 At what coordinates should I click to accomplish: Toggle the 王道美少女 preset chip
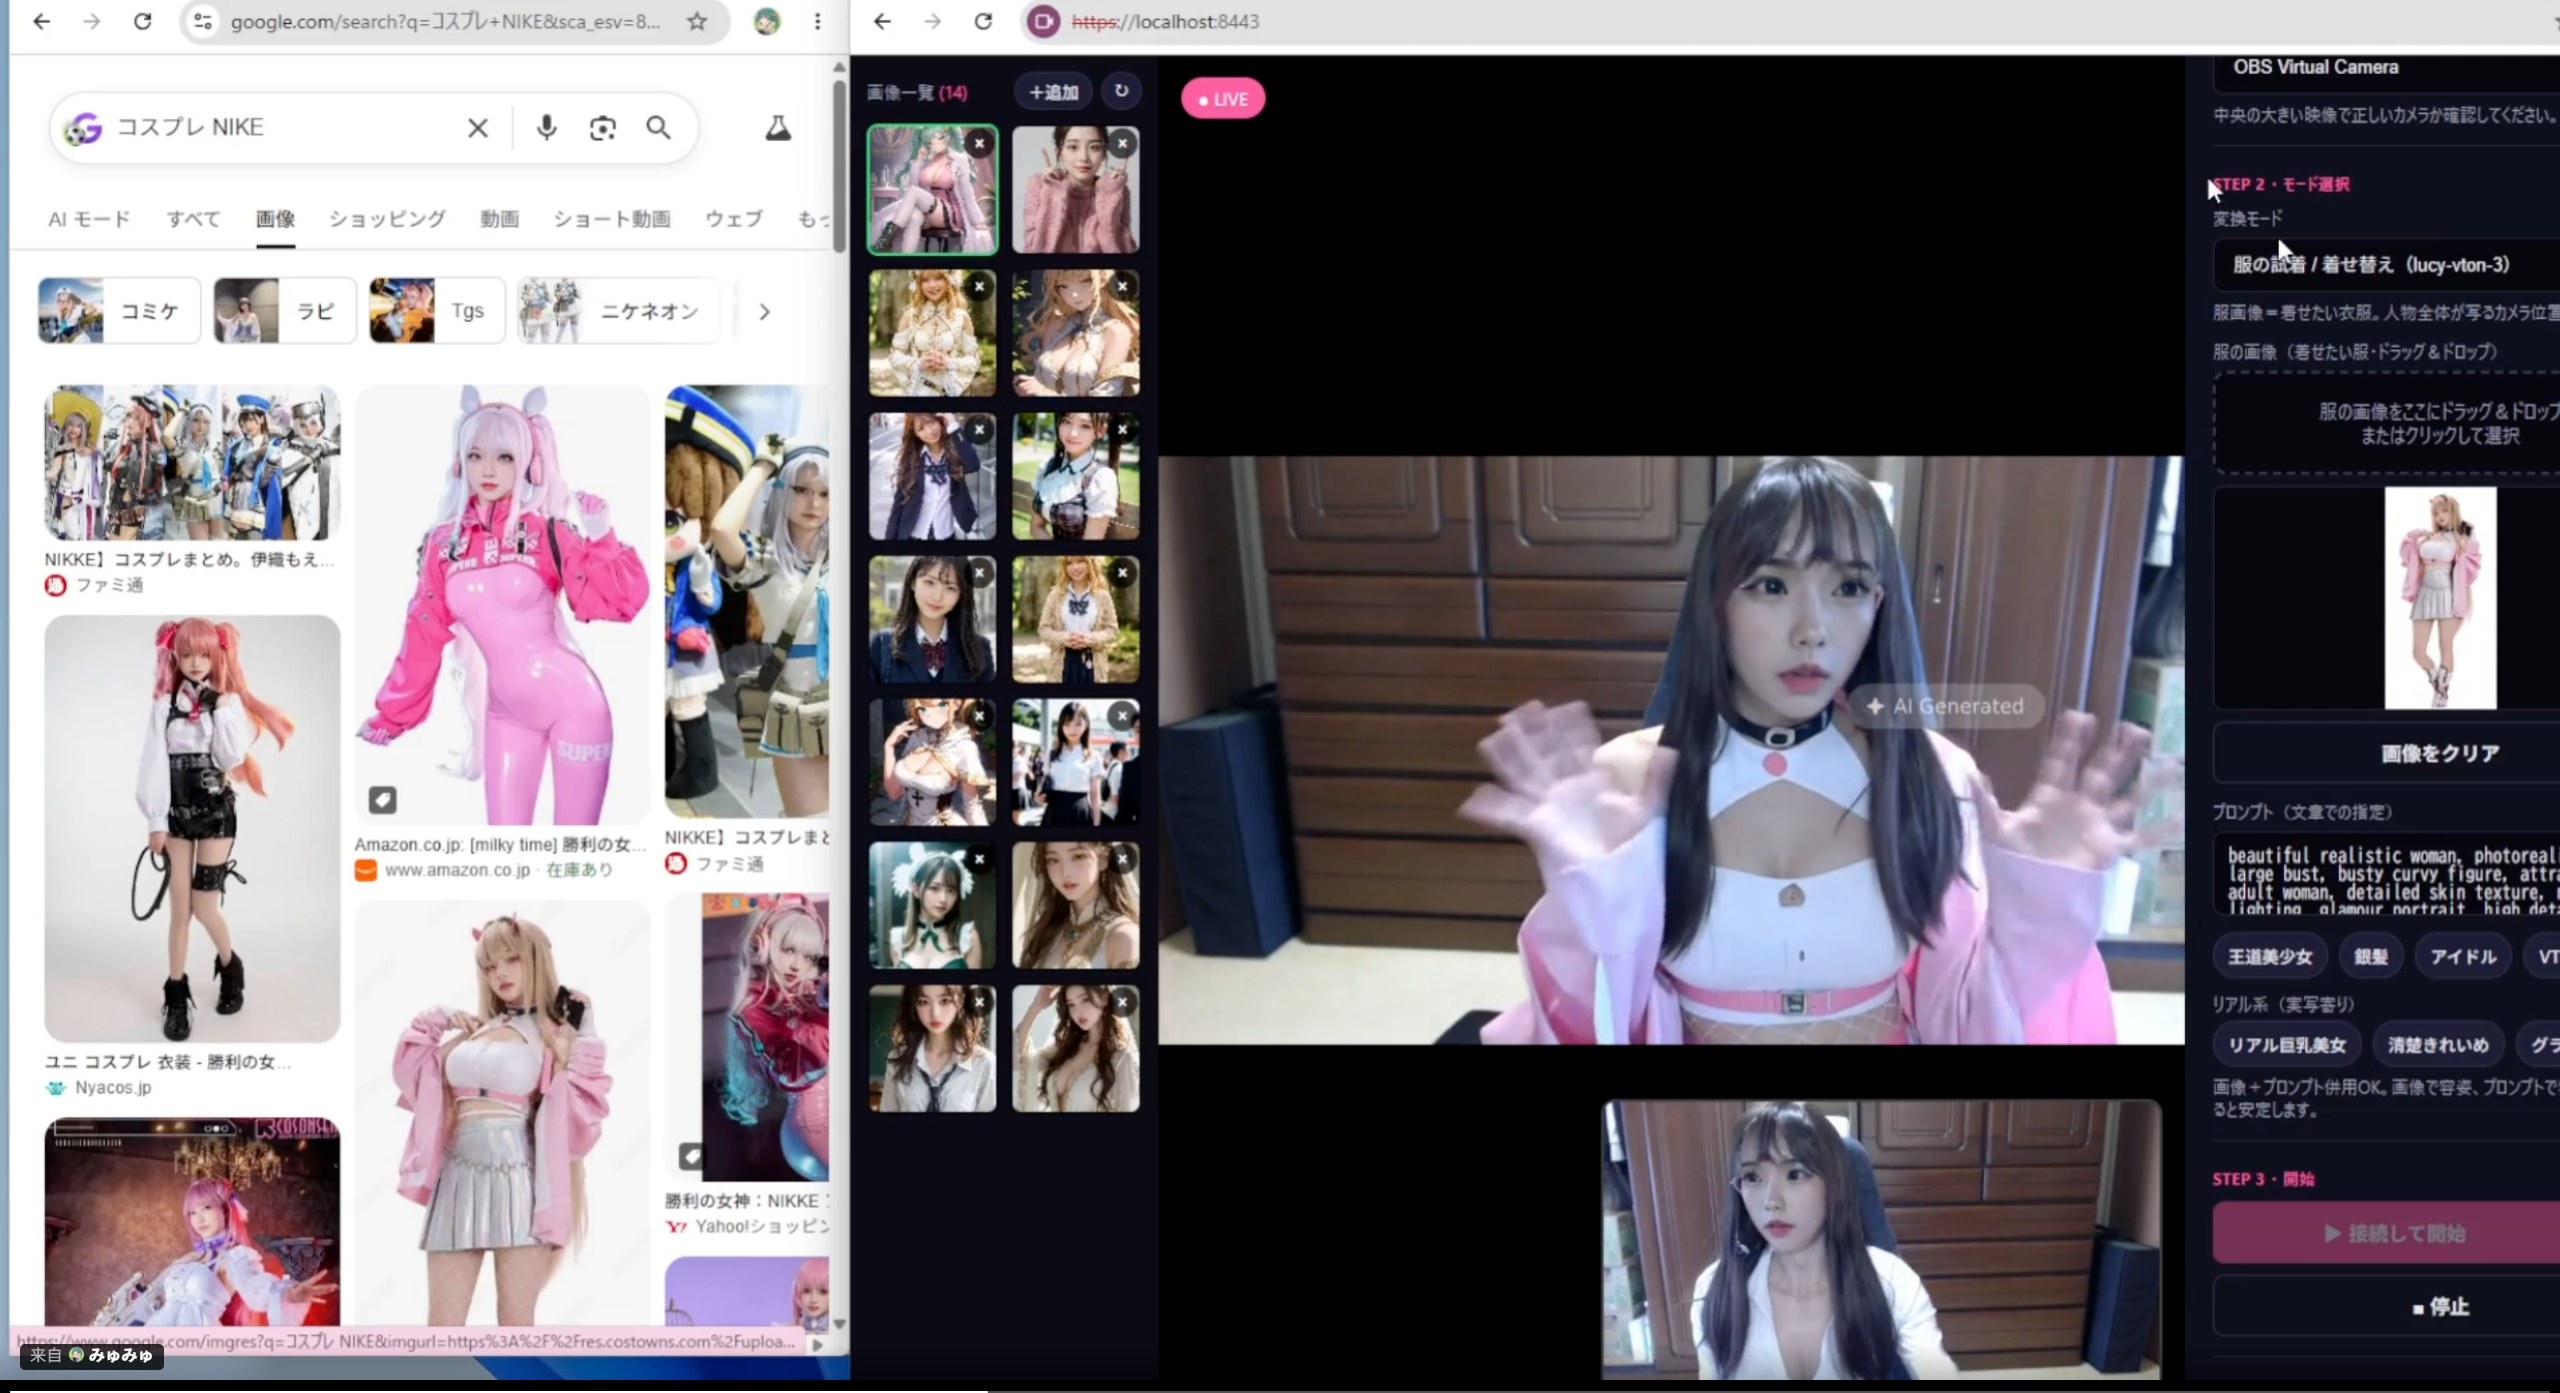click(x=2270, y=957)
